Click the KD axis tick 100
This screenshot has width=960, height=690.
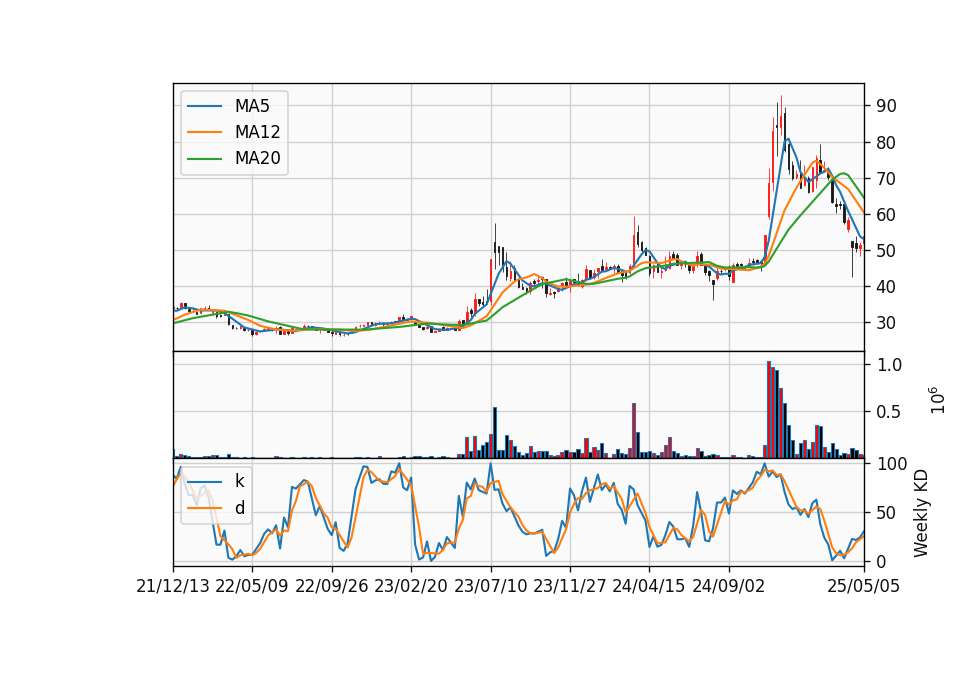[891, 464]
